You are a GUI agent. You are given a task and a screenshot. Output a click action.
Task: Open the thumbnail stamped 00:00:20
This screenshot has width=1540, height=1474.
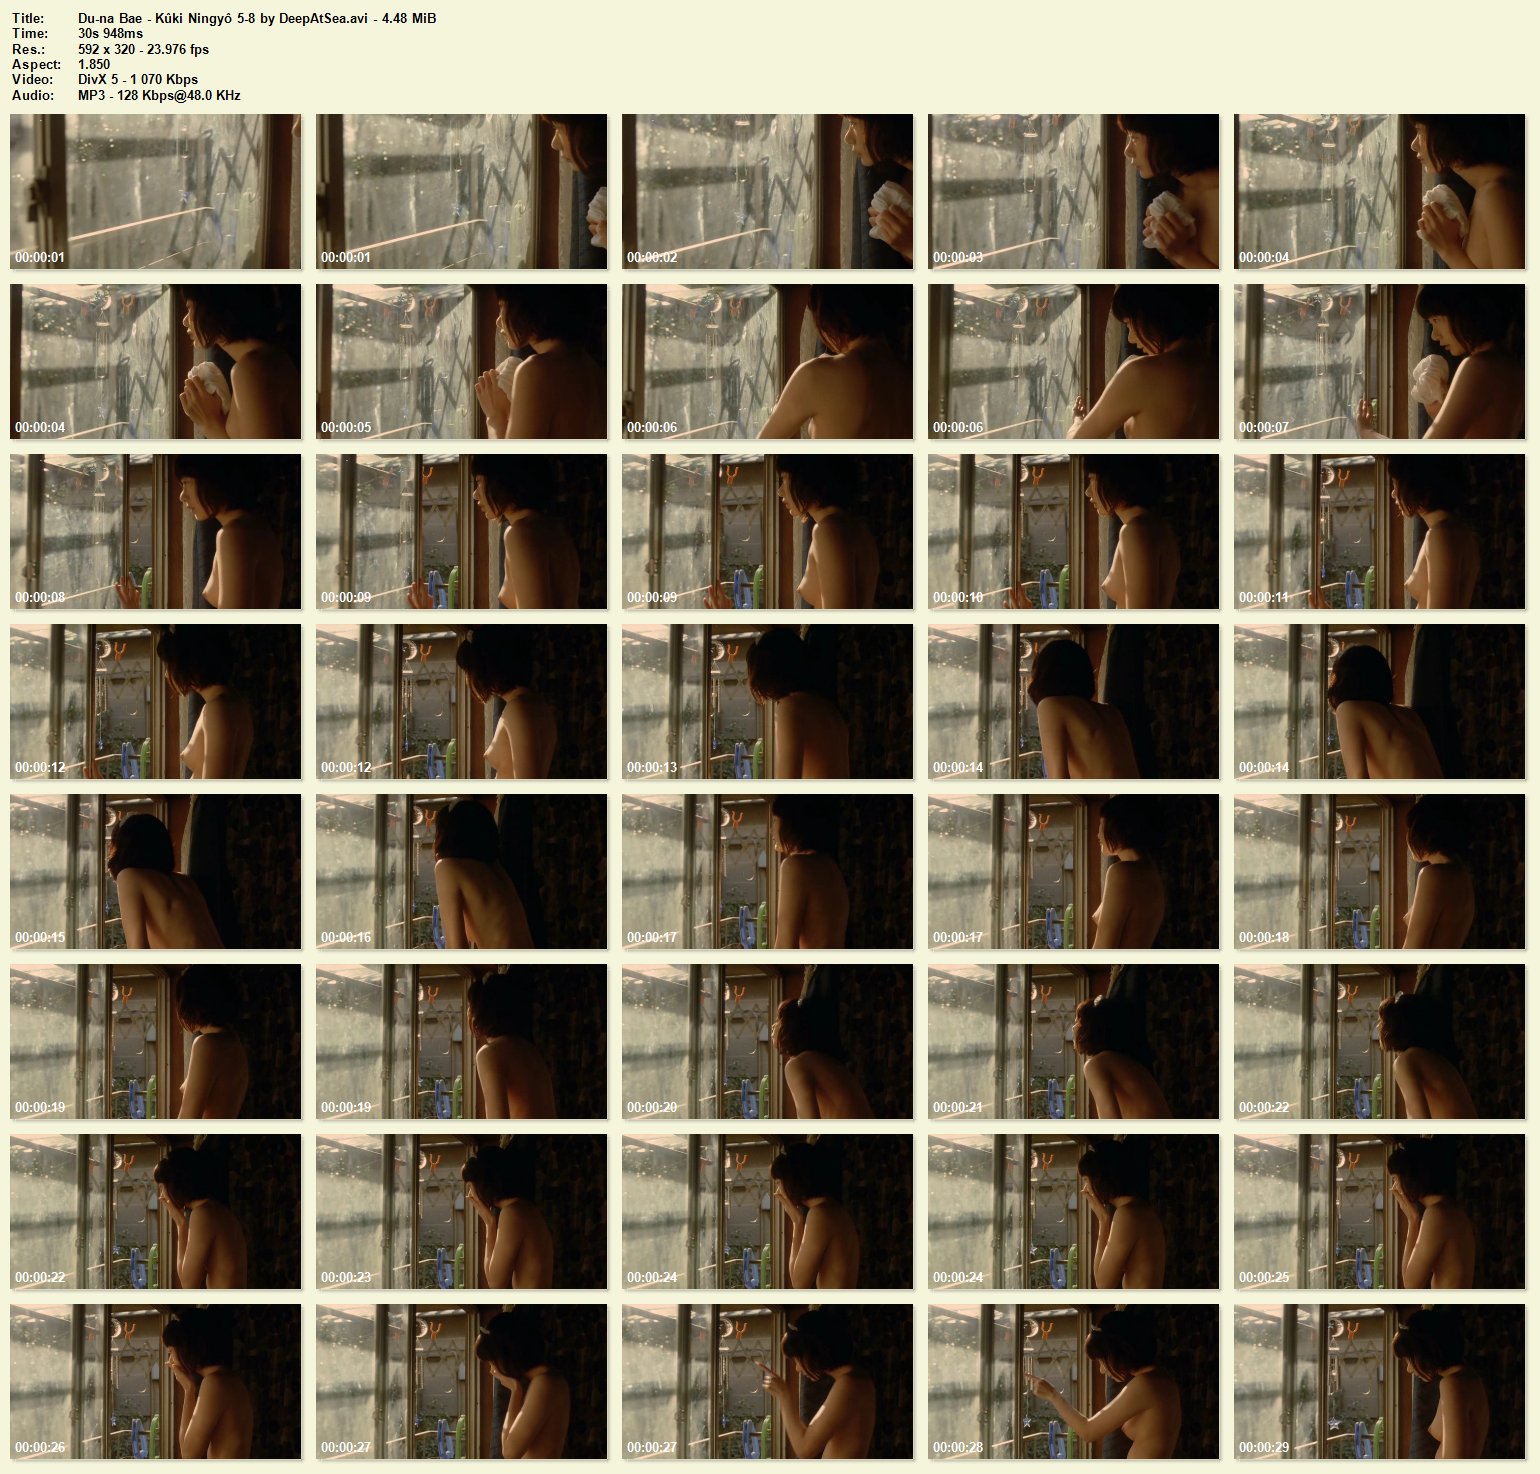tap(767, 1041)
